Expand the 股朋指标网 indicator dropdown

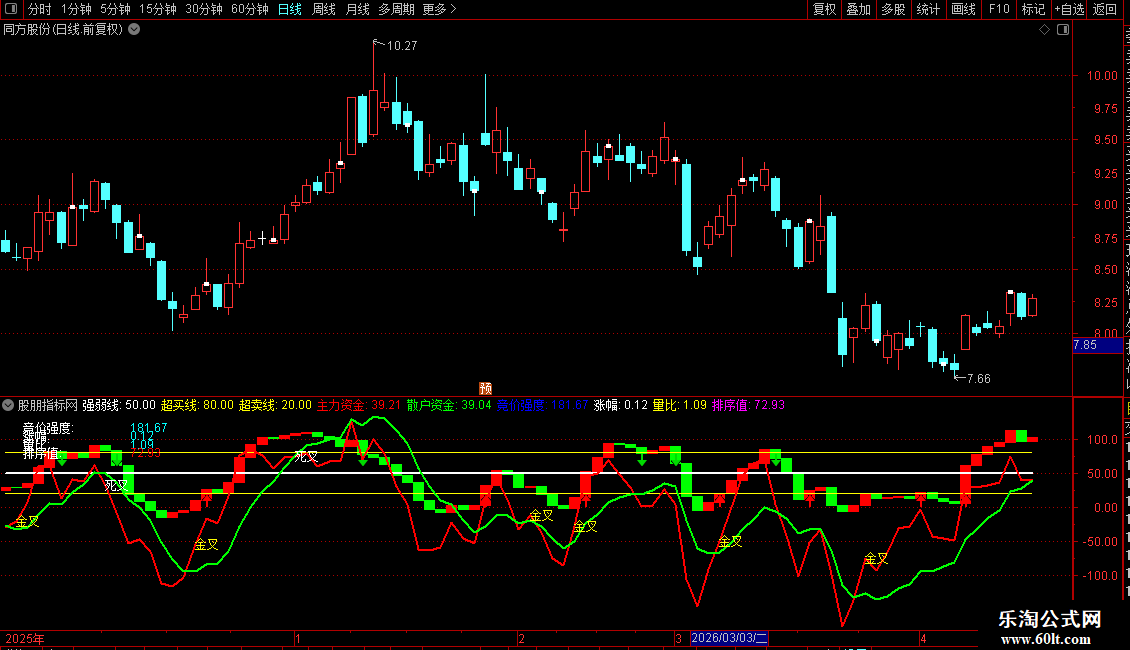[8, 406]
